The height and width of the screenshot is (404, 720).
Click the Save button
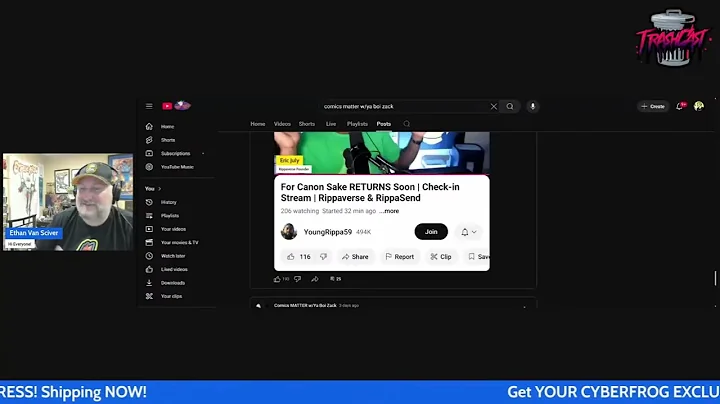point(478,257)
